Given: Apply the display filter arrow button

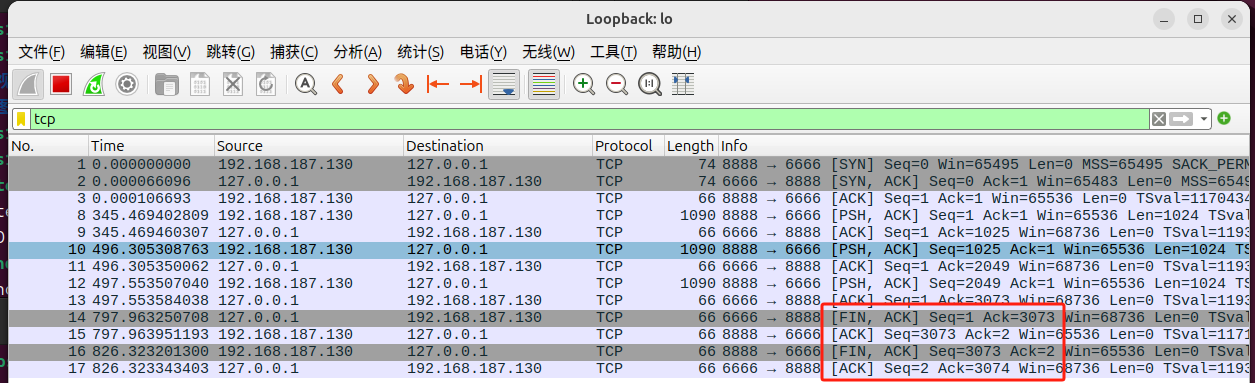Looking at the screenshot, I should point(1182,119).
